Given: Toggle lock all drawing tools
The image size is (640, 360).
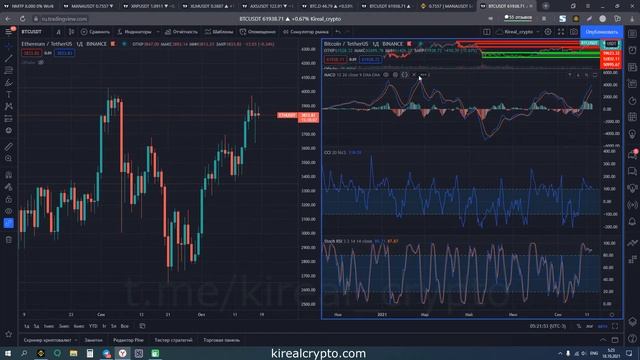Looking at the screenshot, I should [x=9, y=199].
